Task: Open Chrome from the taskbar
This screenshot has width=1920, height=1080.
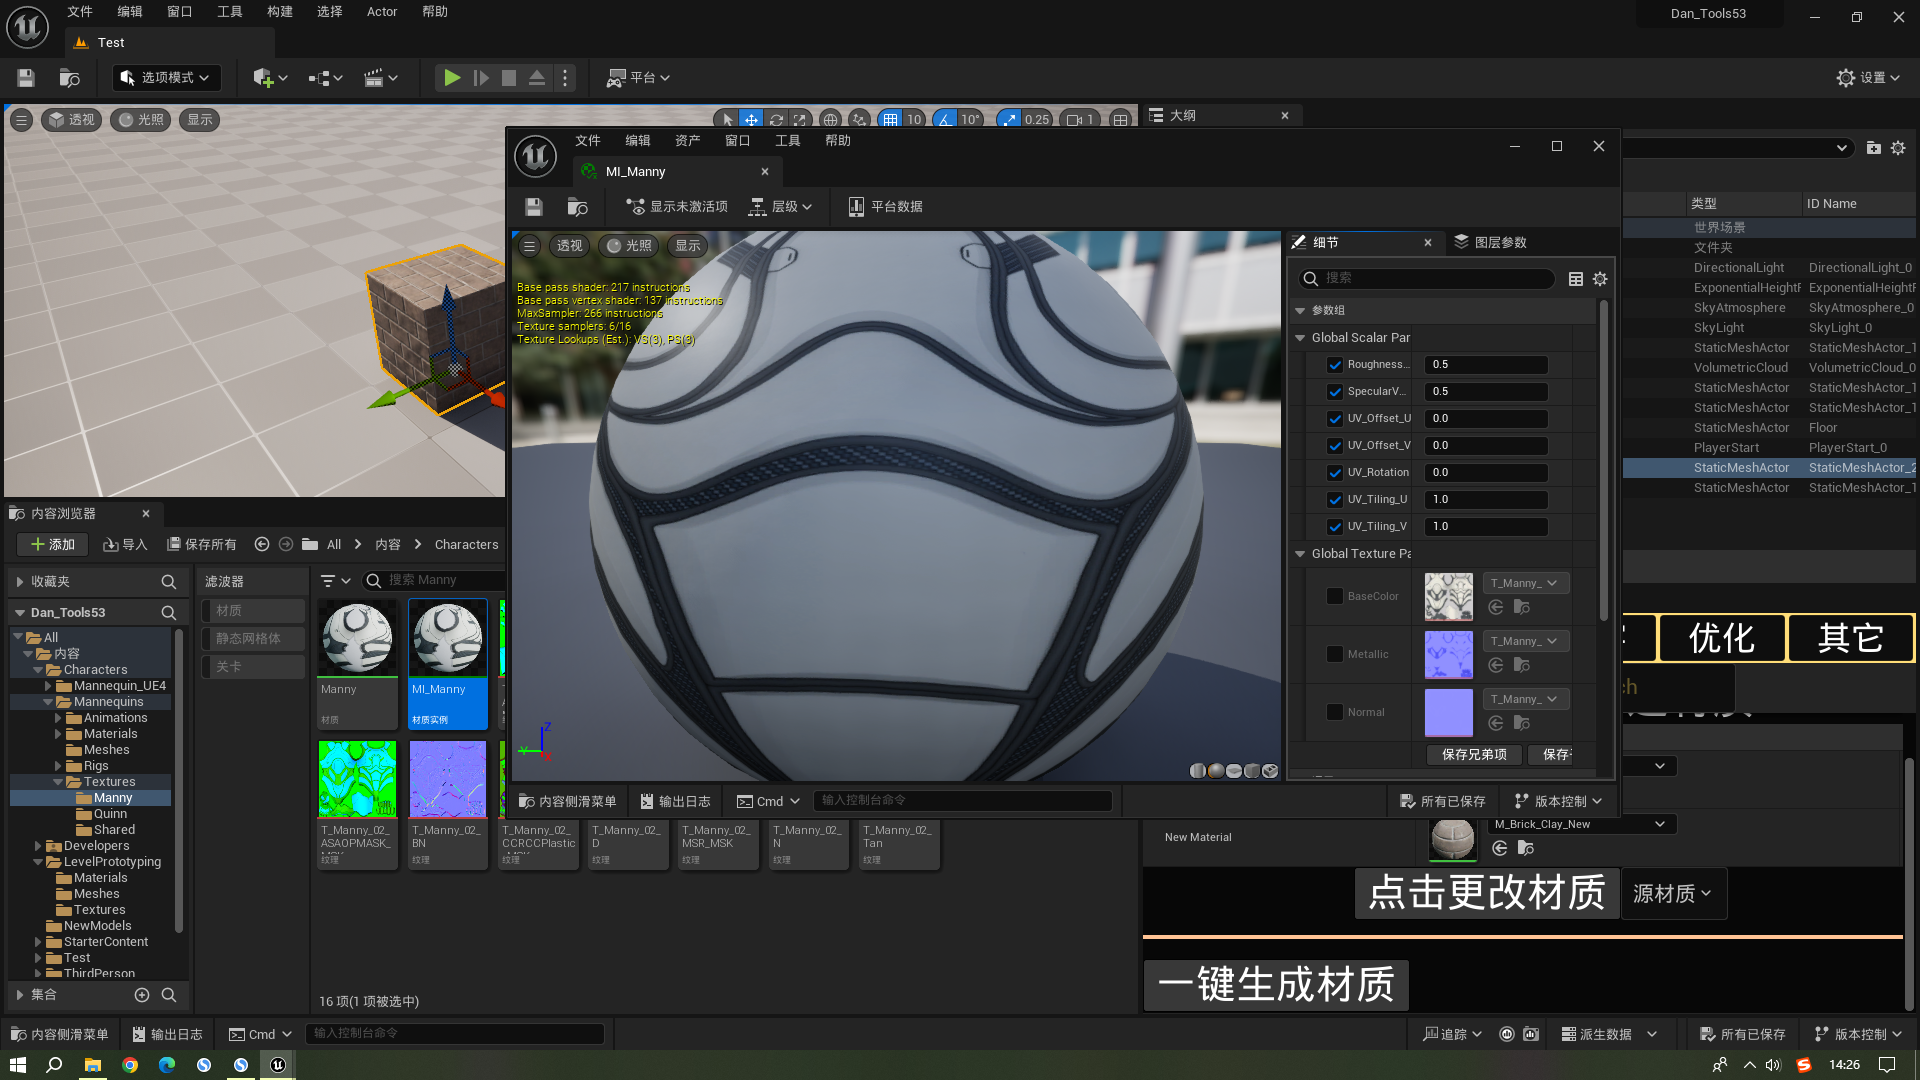Action: tap(130, 1065)
